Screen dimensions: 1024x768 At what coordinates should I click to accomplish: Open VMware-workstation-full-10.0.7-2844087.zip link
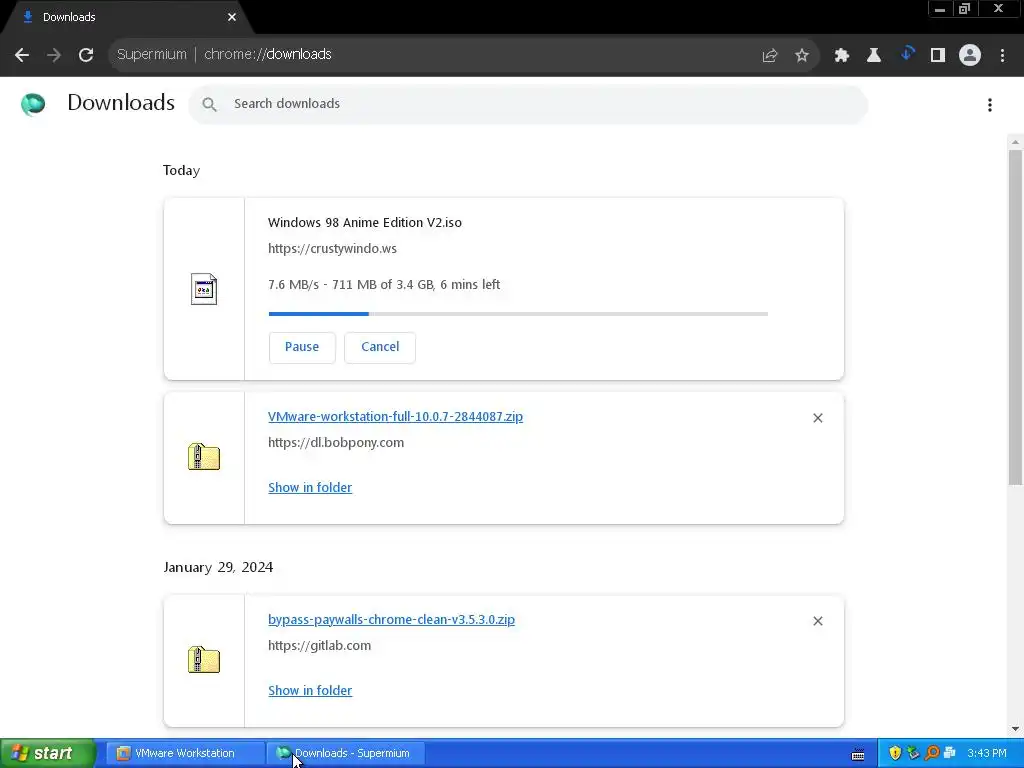pos(395,417)
